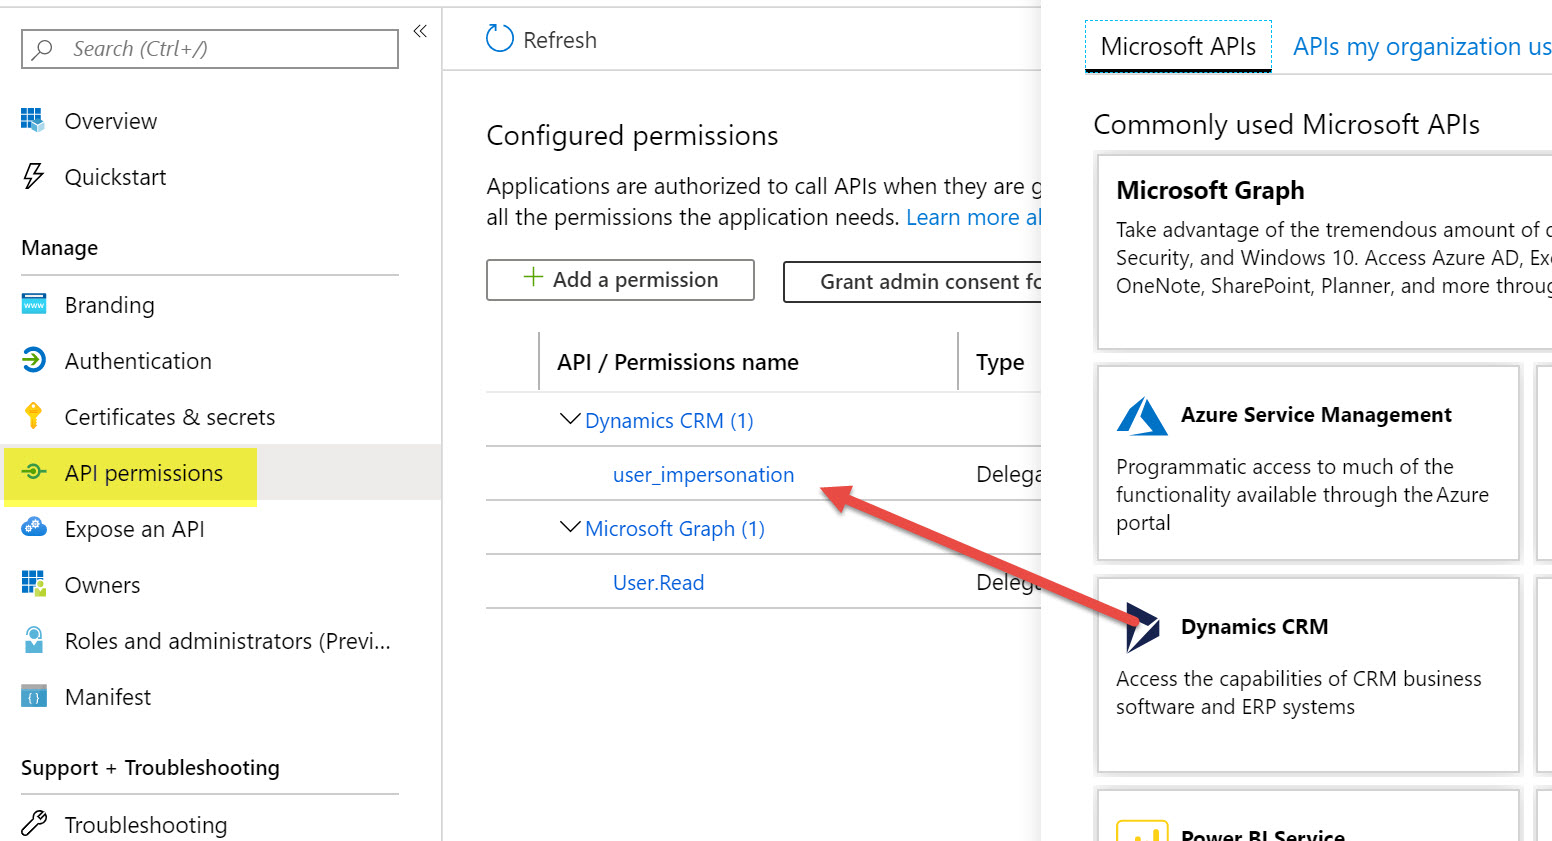Collapse the Microsoft Graph permissions group
This screenshot has width=1552, height=841.
pyautogui.click(x=570, y=527)
